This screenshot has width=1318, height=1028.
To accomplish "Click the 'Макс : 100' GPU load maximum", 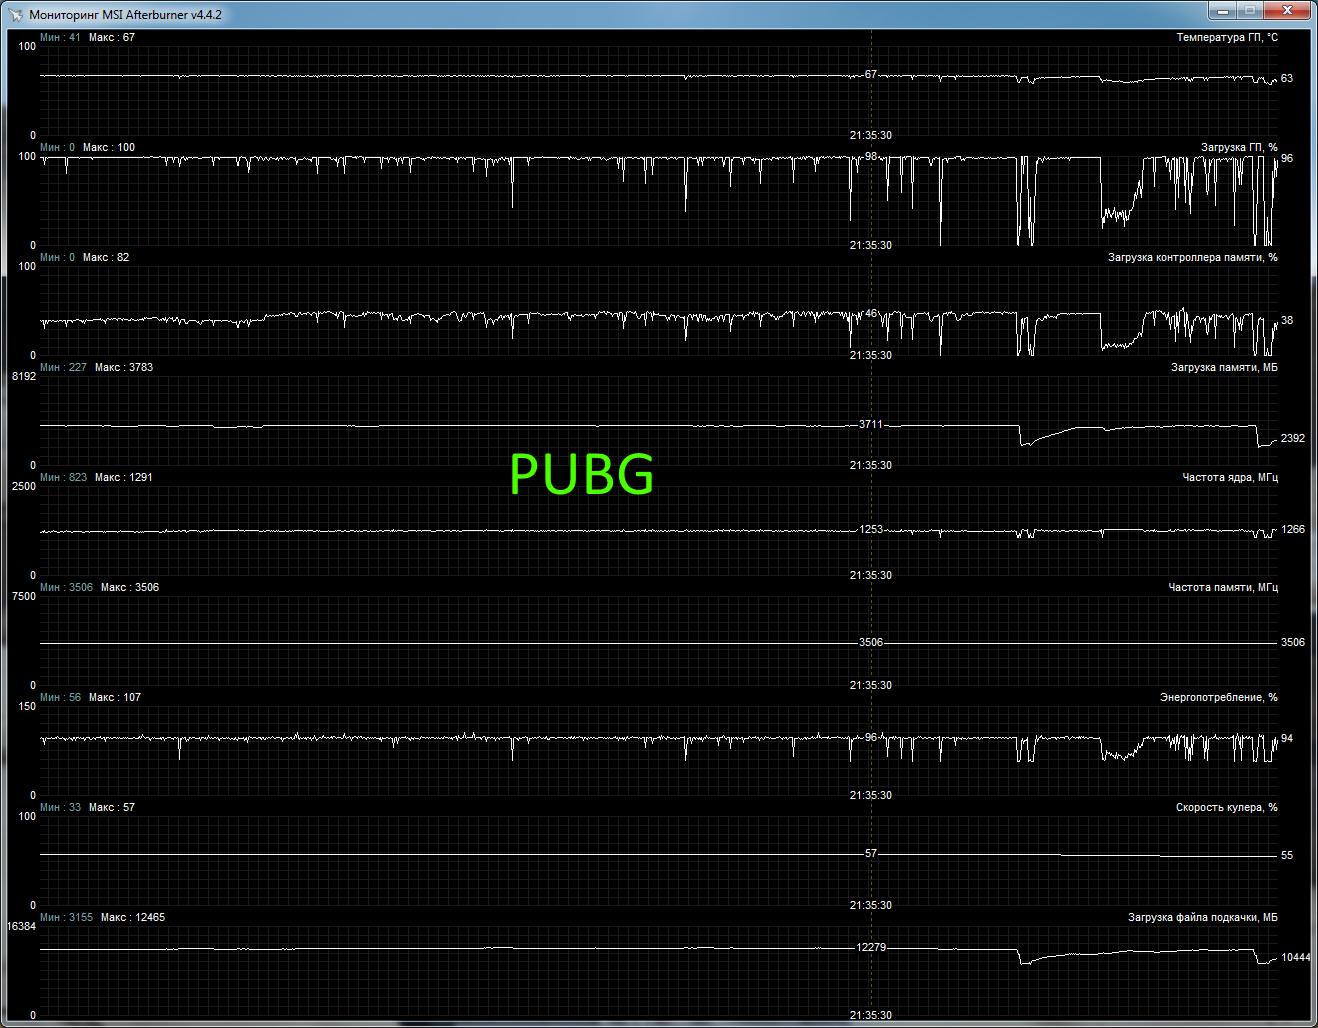I will pyautogui.click(x=109, y=148).
